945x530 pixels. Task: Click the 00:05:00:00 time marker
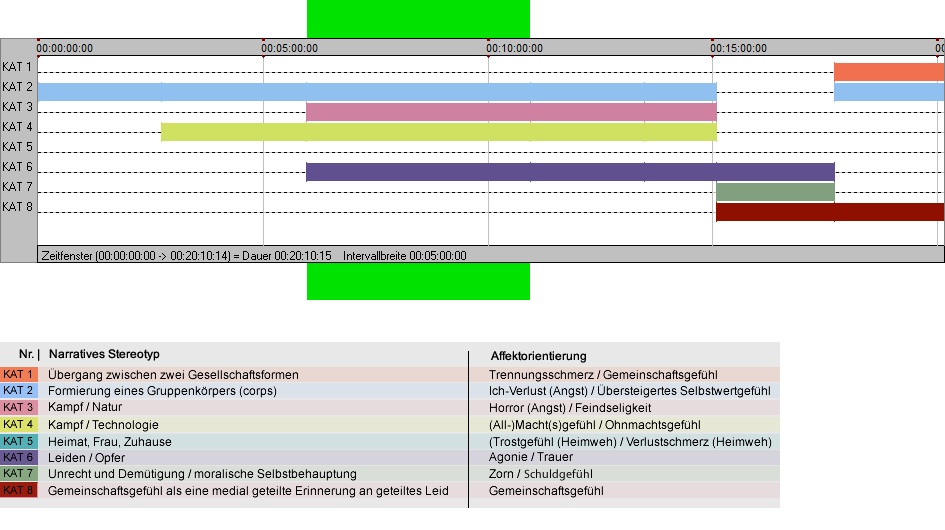click(x=289, y=48)
